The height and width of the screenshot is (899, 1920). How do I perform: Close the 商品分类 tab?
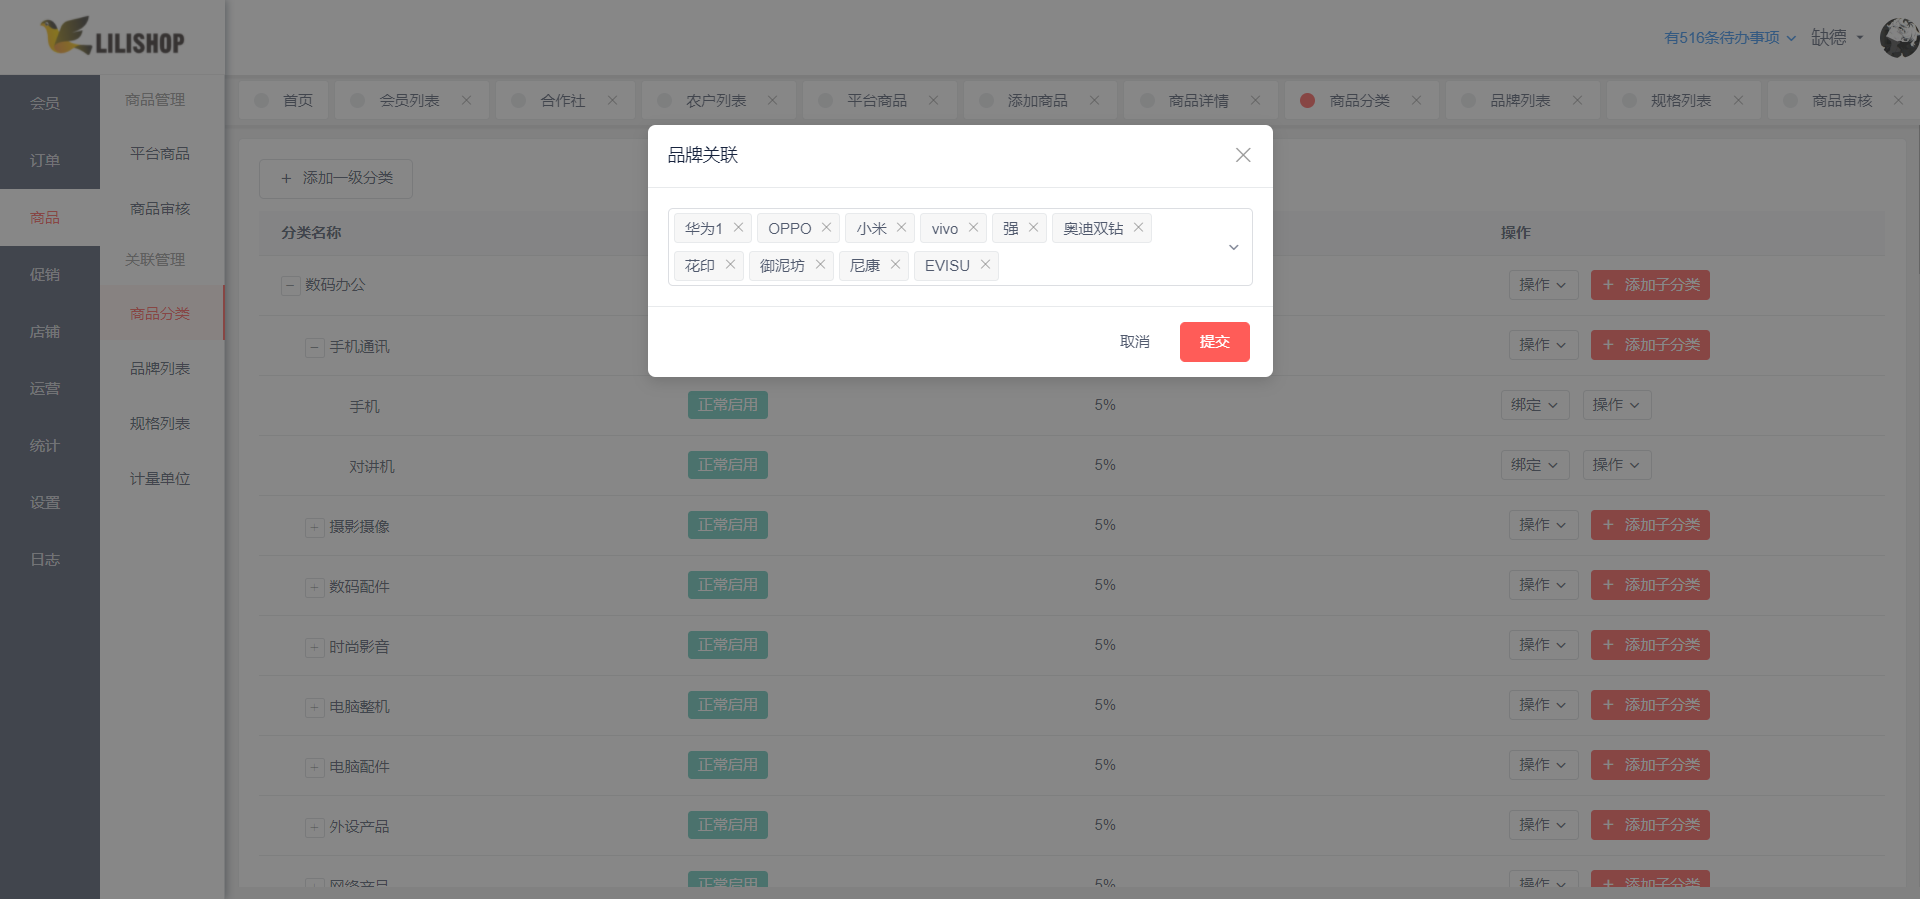[x=1416, y=100]
